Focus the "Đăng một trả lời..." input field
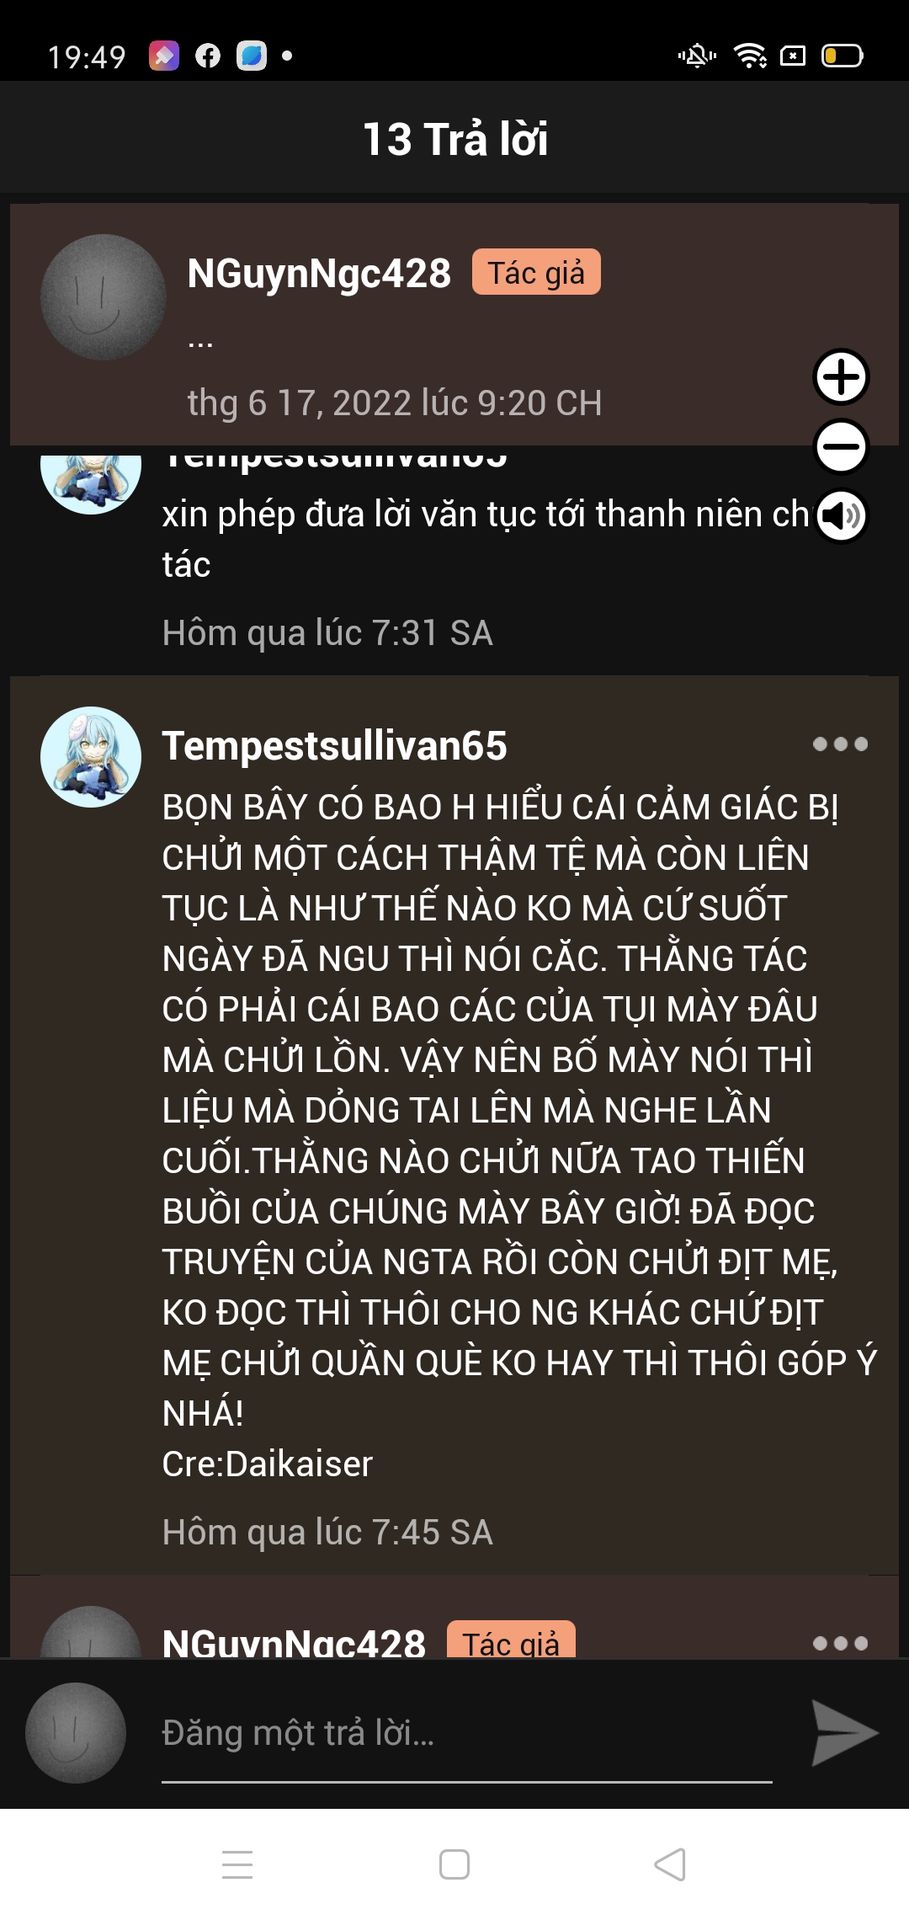The height and width of the screenshot is (1920, 909). [x=467, y=1734]
